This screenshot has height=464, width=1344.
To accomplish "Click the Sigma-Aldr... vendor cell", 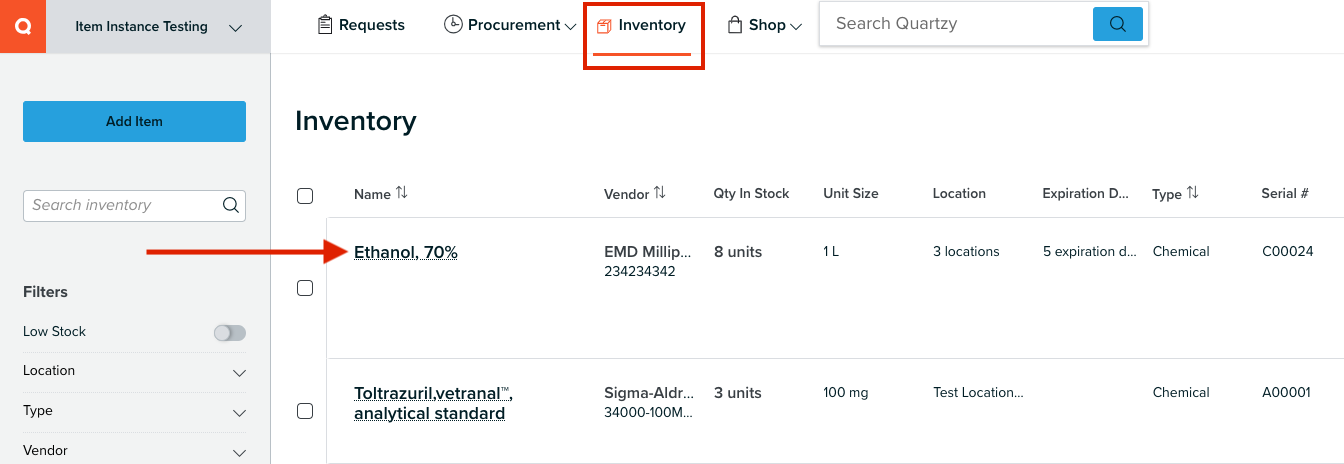I will 649,393.
